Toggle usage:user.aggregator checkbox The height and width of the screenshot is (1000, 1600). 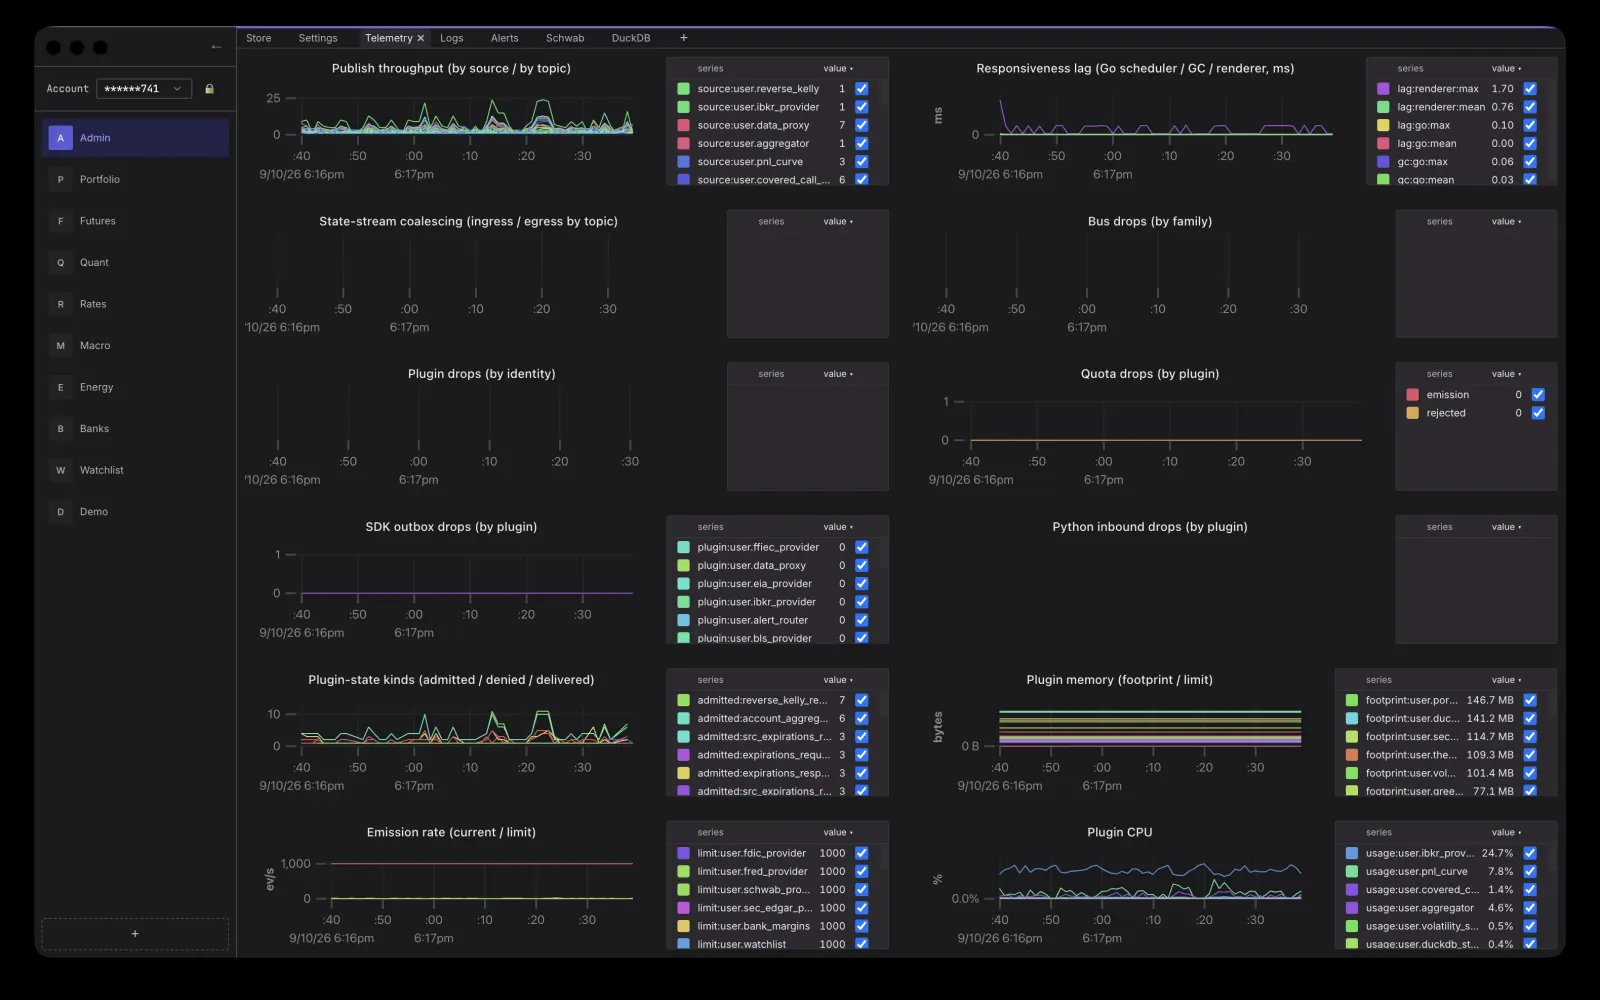click(1530, 908)
